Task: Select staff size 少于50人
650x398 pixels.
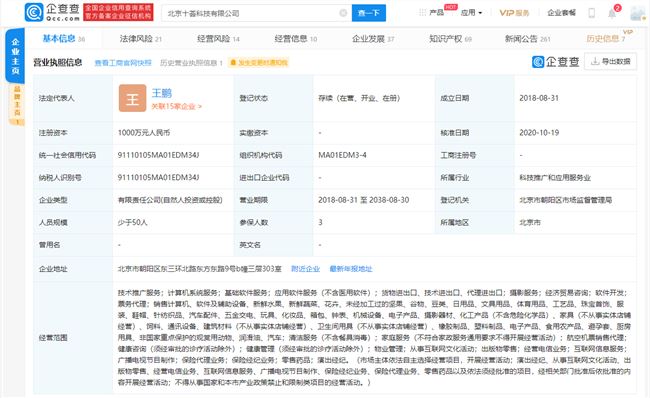Action: click(x=133, y=222)
